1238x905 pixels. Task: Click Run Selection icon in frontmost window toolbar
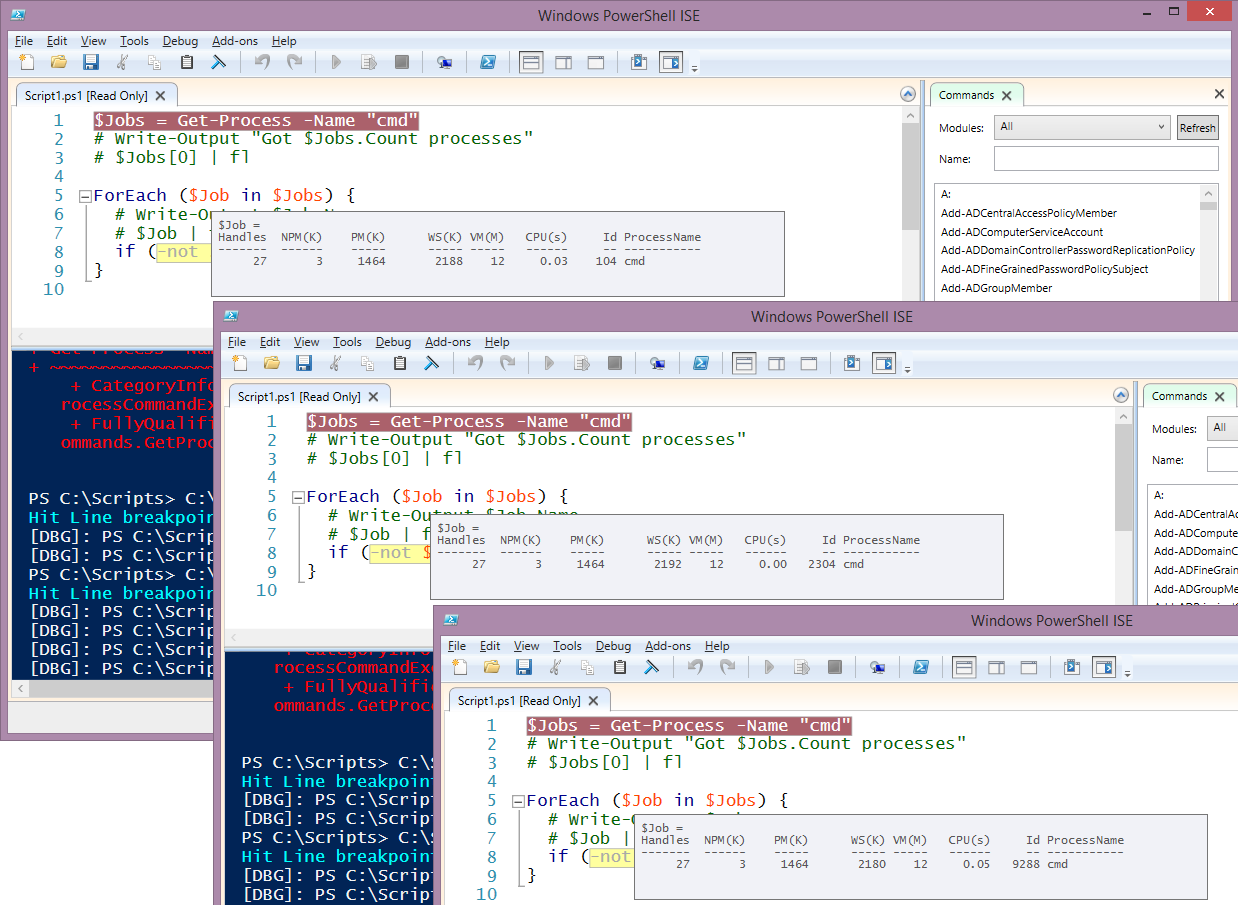coord(802,667)
